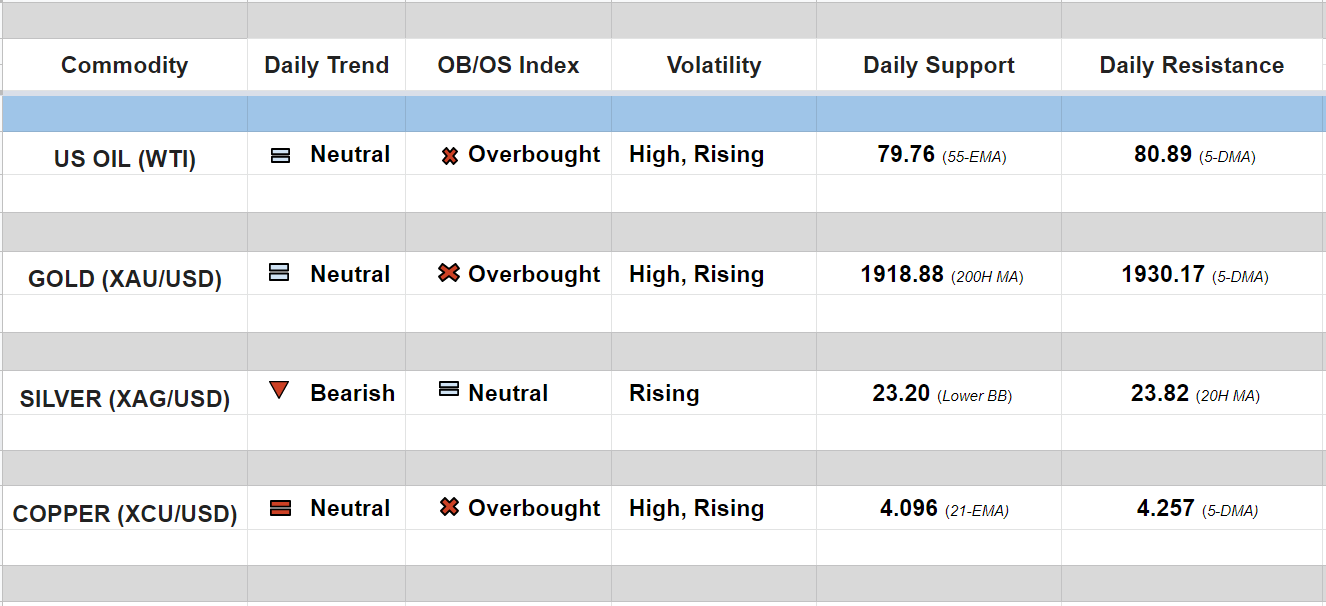Select the Daily Trend column header
Image resolution: width=1326 pixels, height=606 pixels.
coord(326,66)
